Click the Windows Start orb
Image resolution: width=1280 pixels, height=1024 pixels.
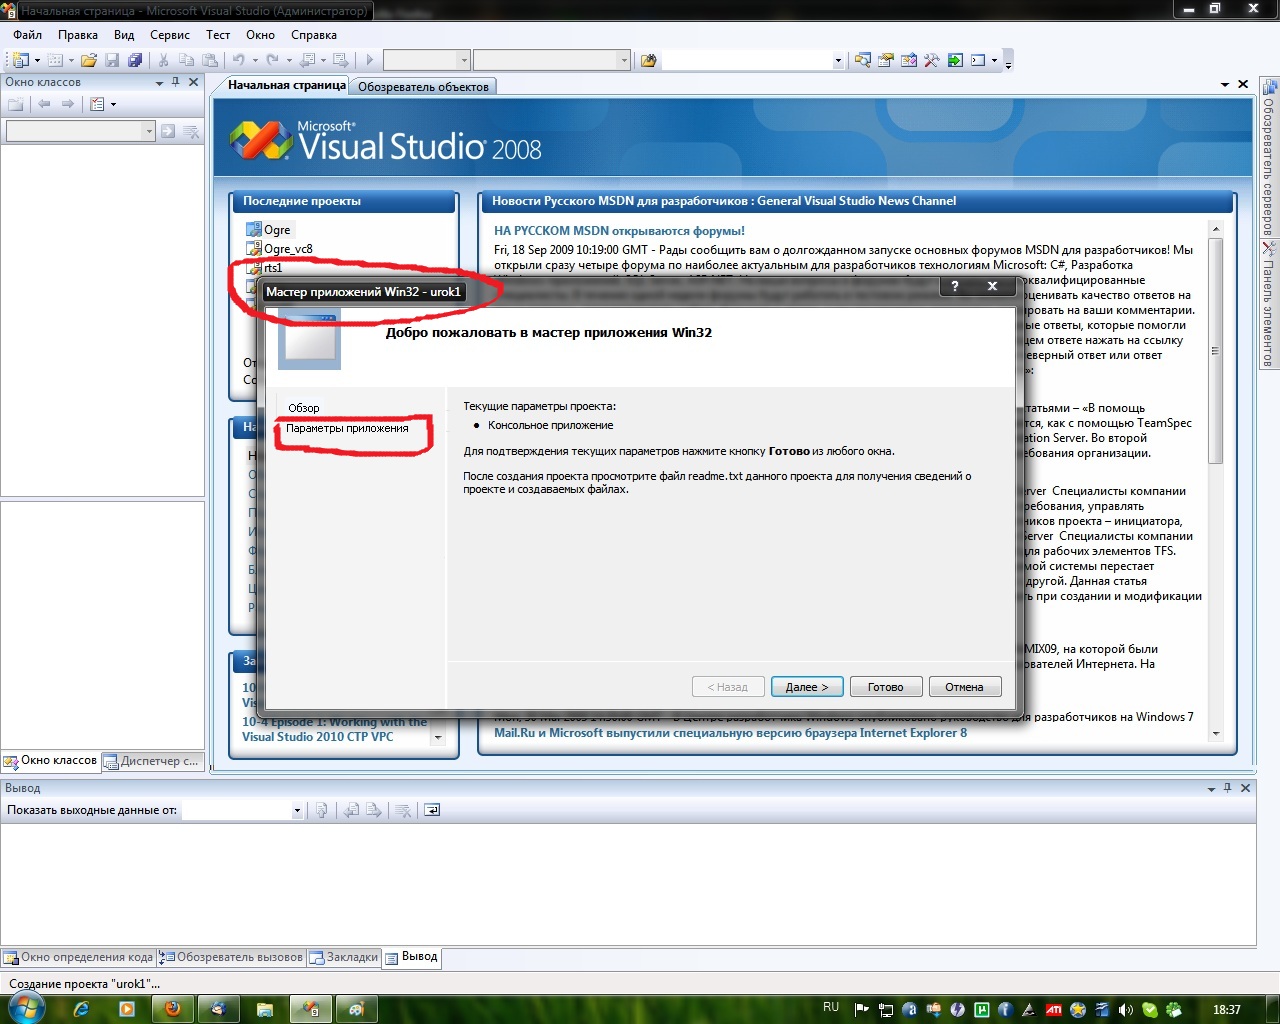click(26, 1008)
